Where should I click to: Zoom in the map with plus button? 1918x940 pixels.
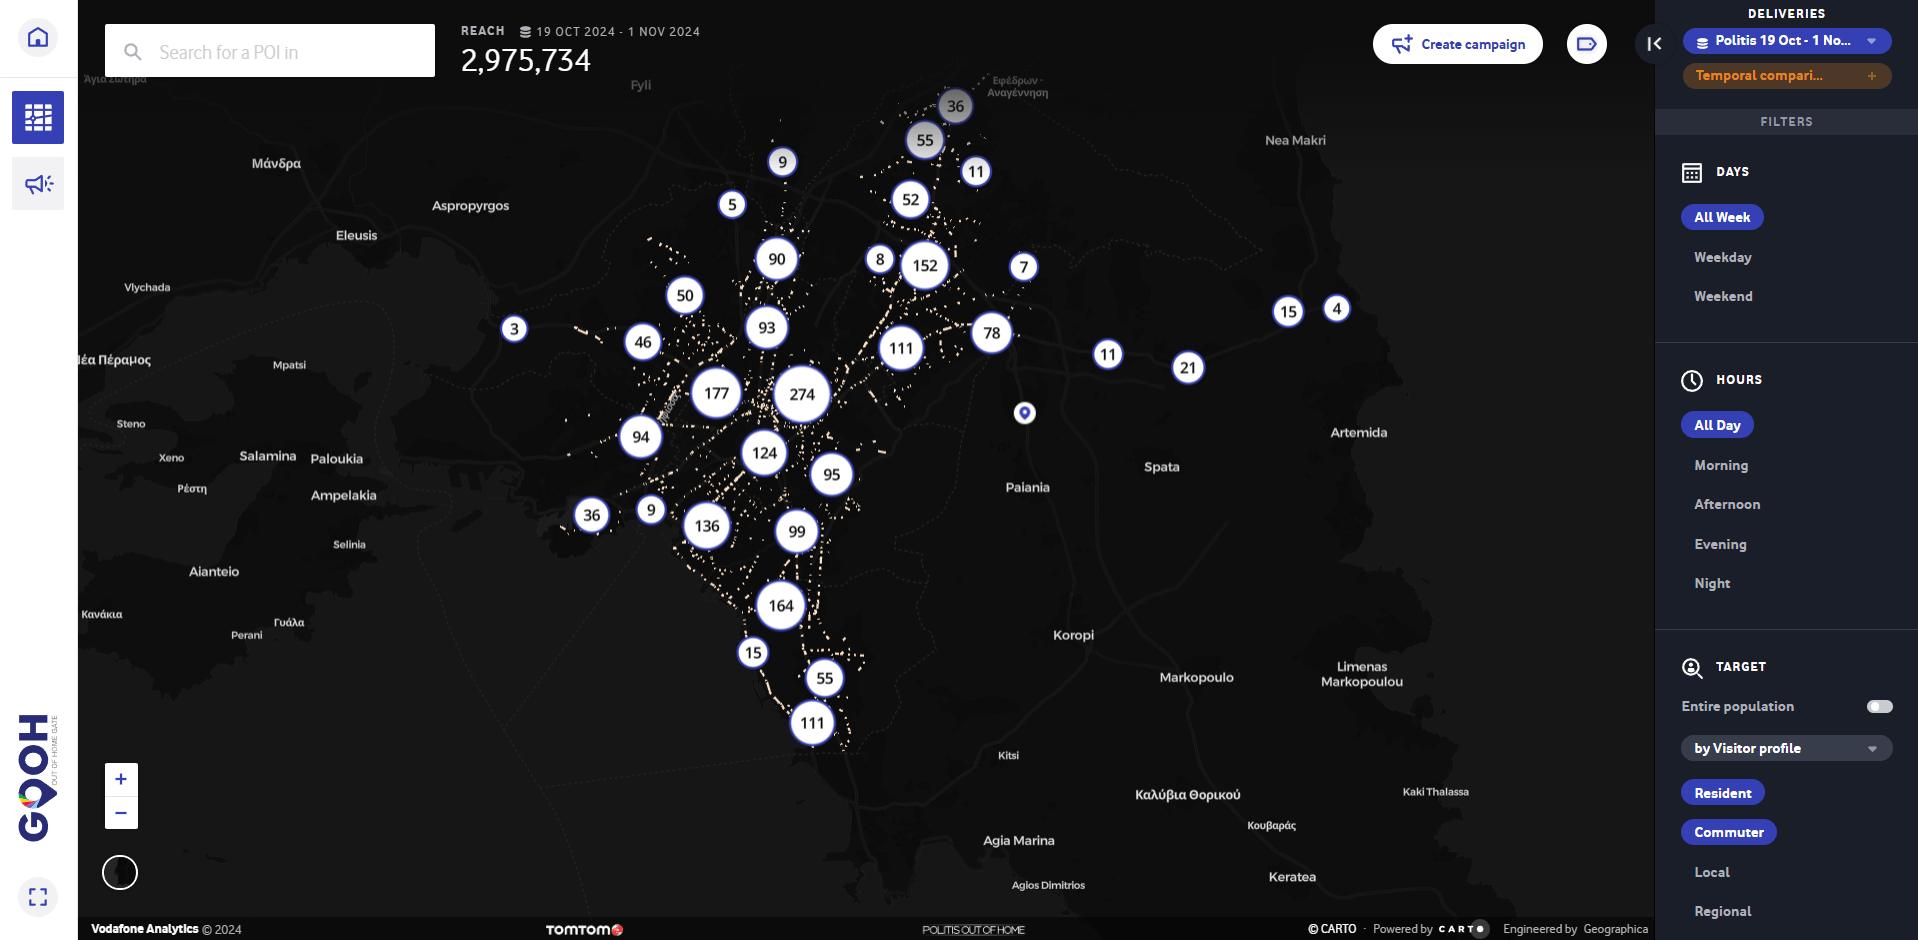tap(121, 779)
